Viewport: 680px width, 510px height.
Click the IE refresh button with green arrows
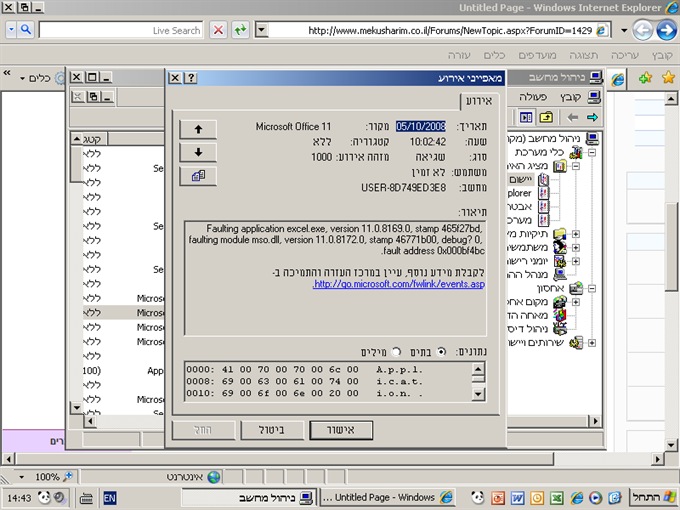tap(241, 30)
